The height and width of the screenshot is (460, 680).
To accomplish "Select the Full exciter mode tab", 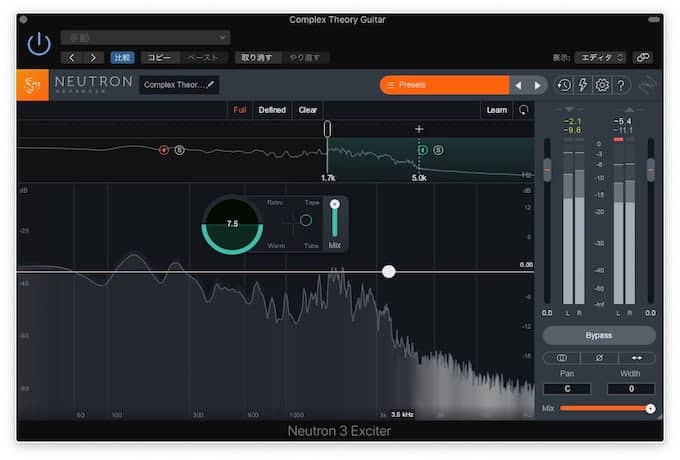I will tap(240, 110).
